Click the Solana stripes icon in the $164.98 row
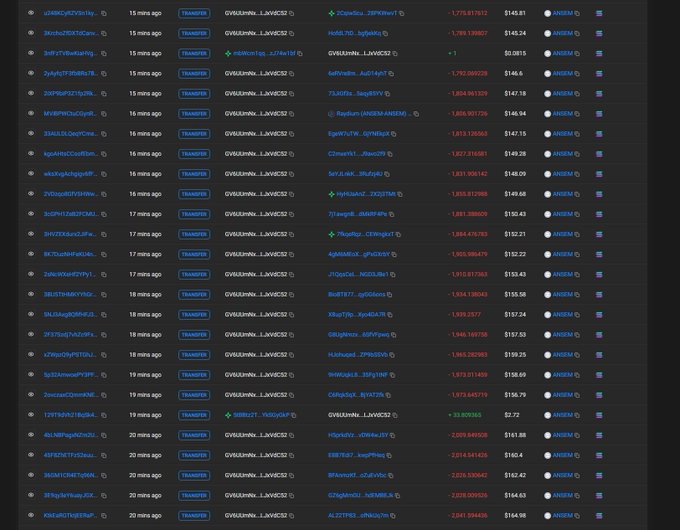Viewport: 680px width, 530px height. tap(599, 516)
